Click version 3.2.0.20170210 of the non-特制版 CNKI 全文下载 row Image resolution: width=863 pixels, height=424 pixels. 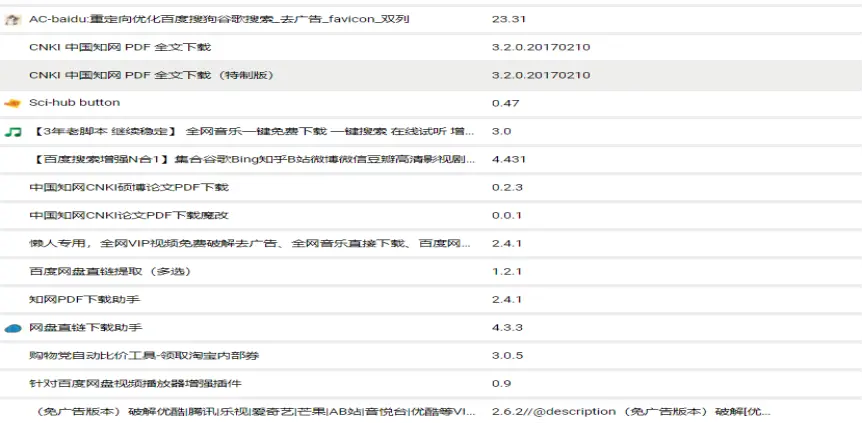(541, 47)
